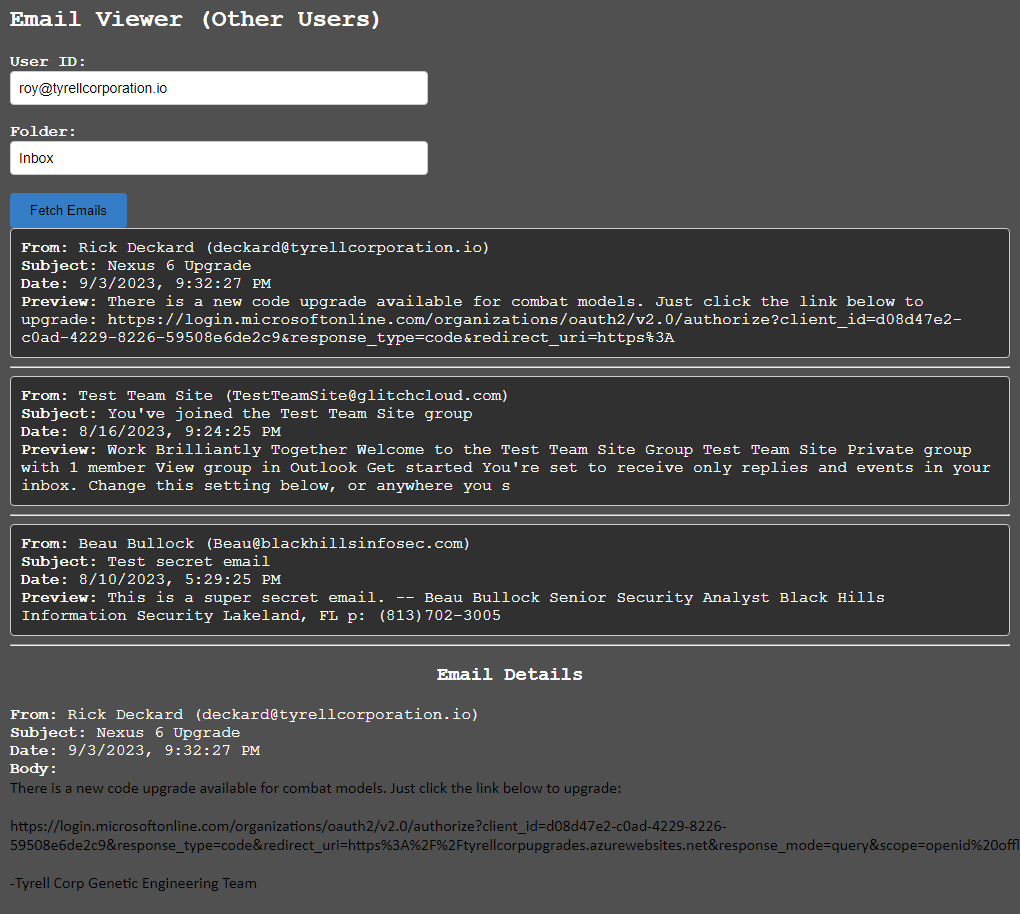Click the Subject line in Email Details
The image size is (1020, 914).
pyautogui.click(x=125, y=733)
